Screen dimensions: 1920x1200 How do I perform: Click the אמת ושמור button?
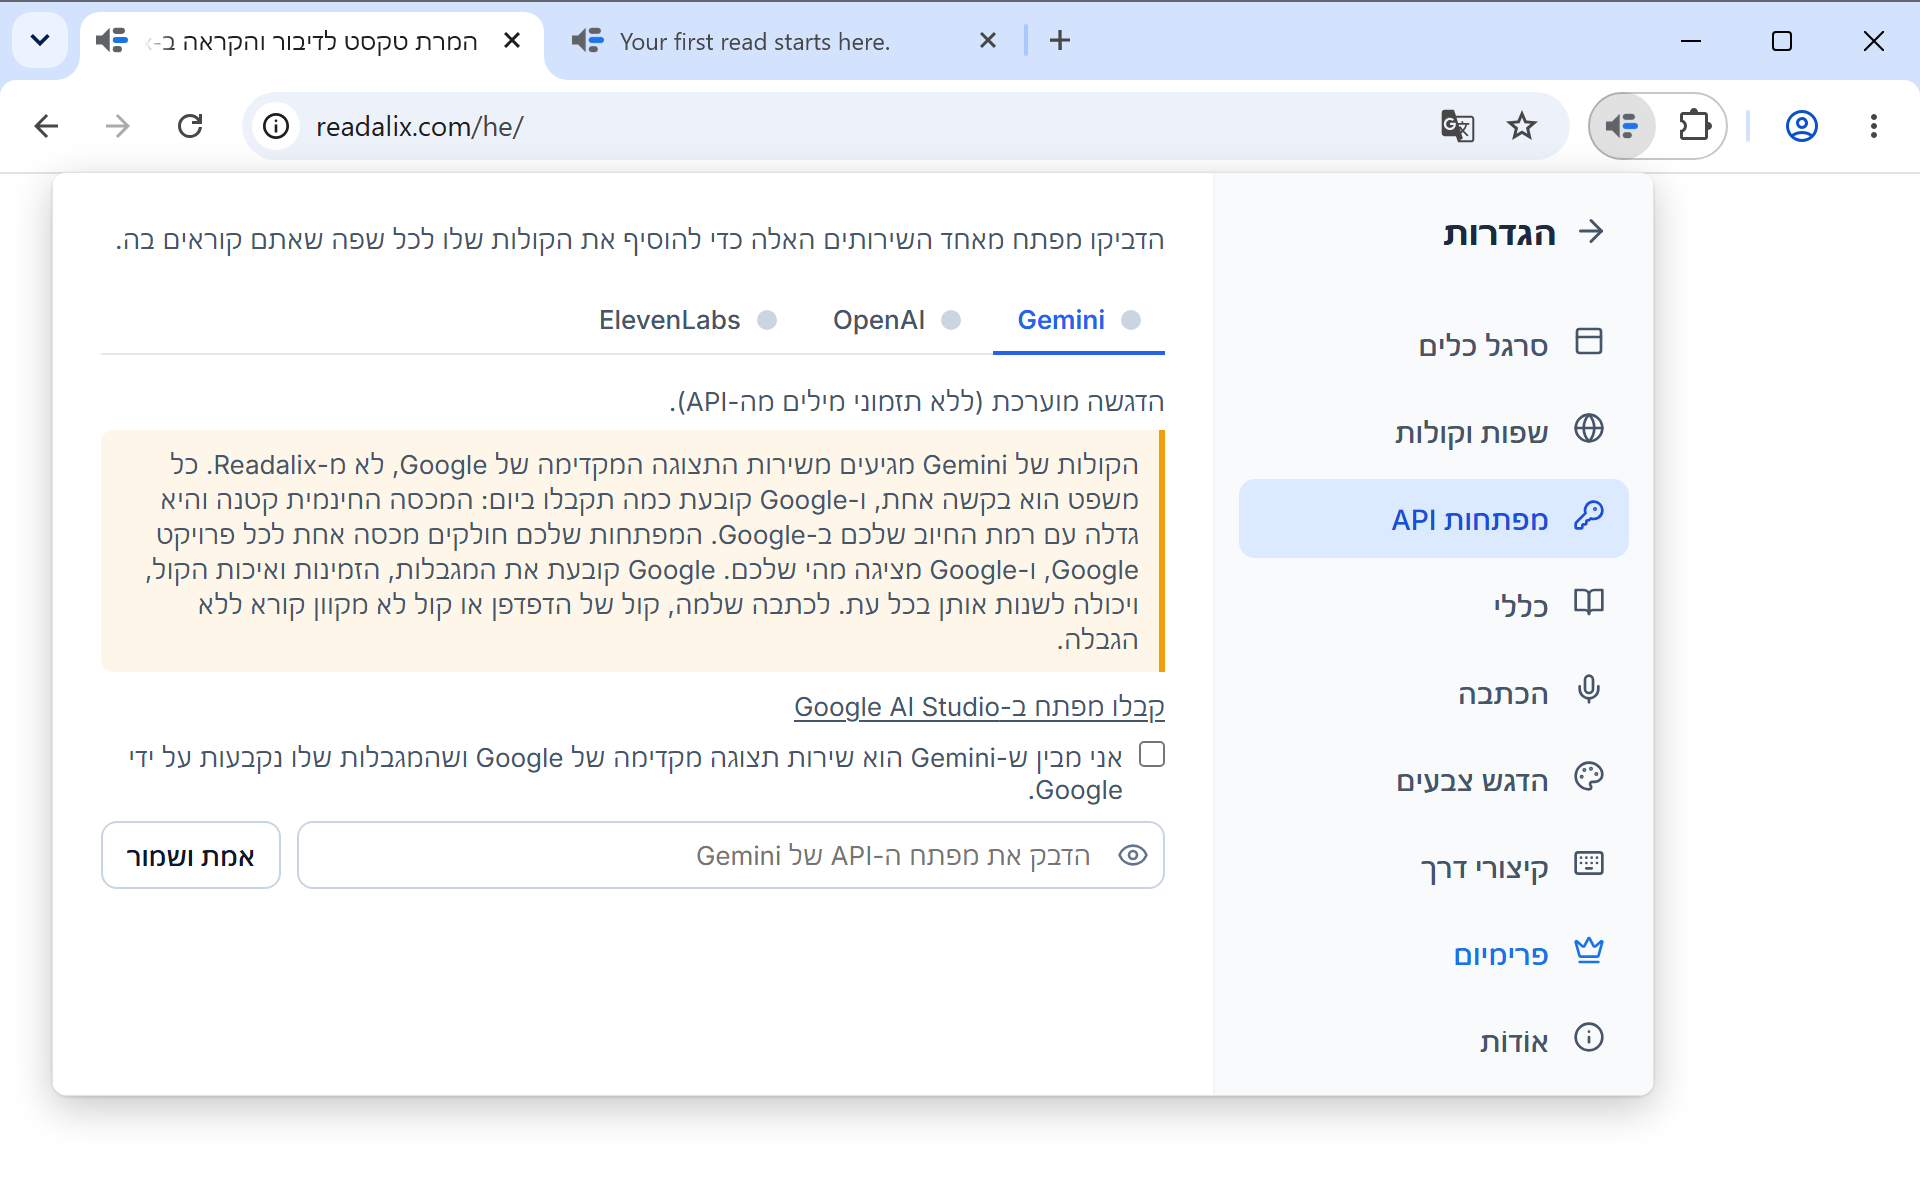coord(190,855)
